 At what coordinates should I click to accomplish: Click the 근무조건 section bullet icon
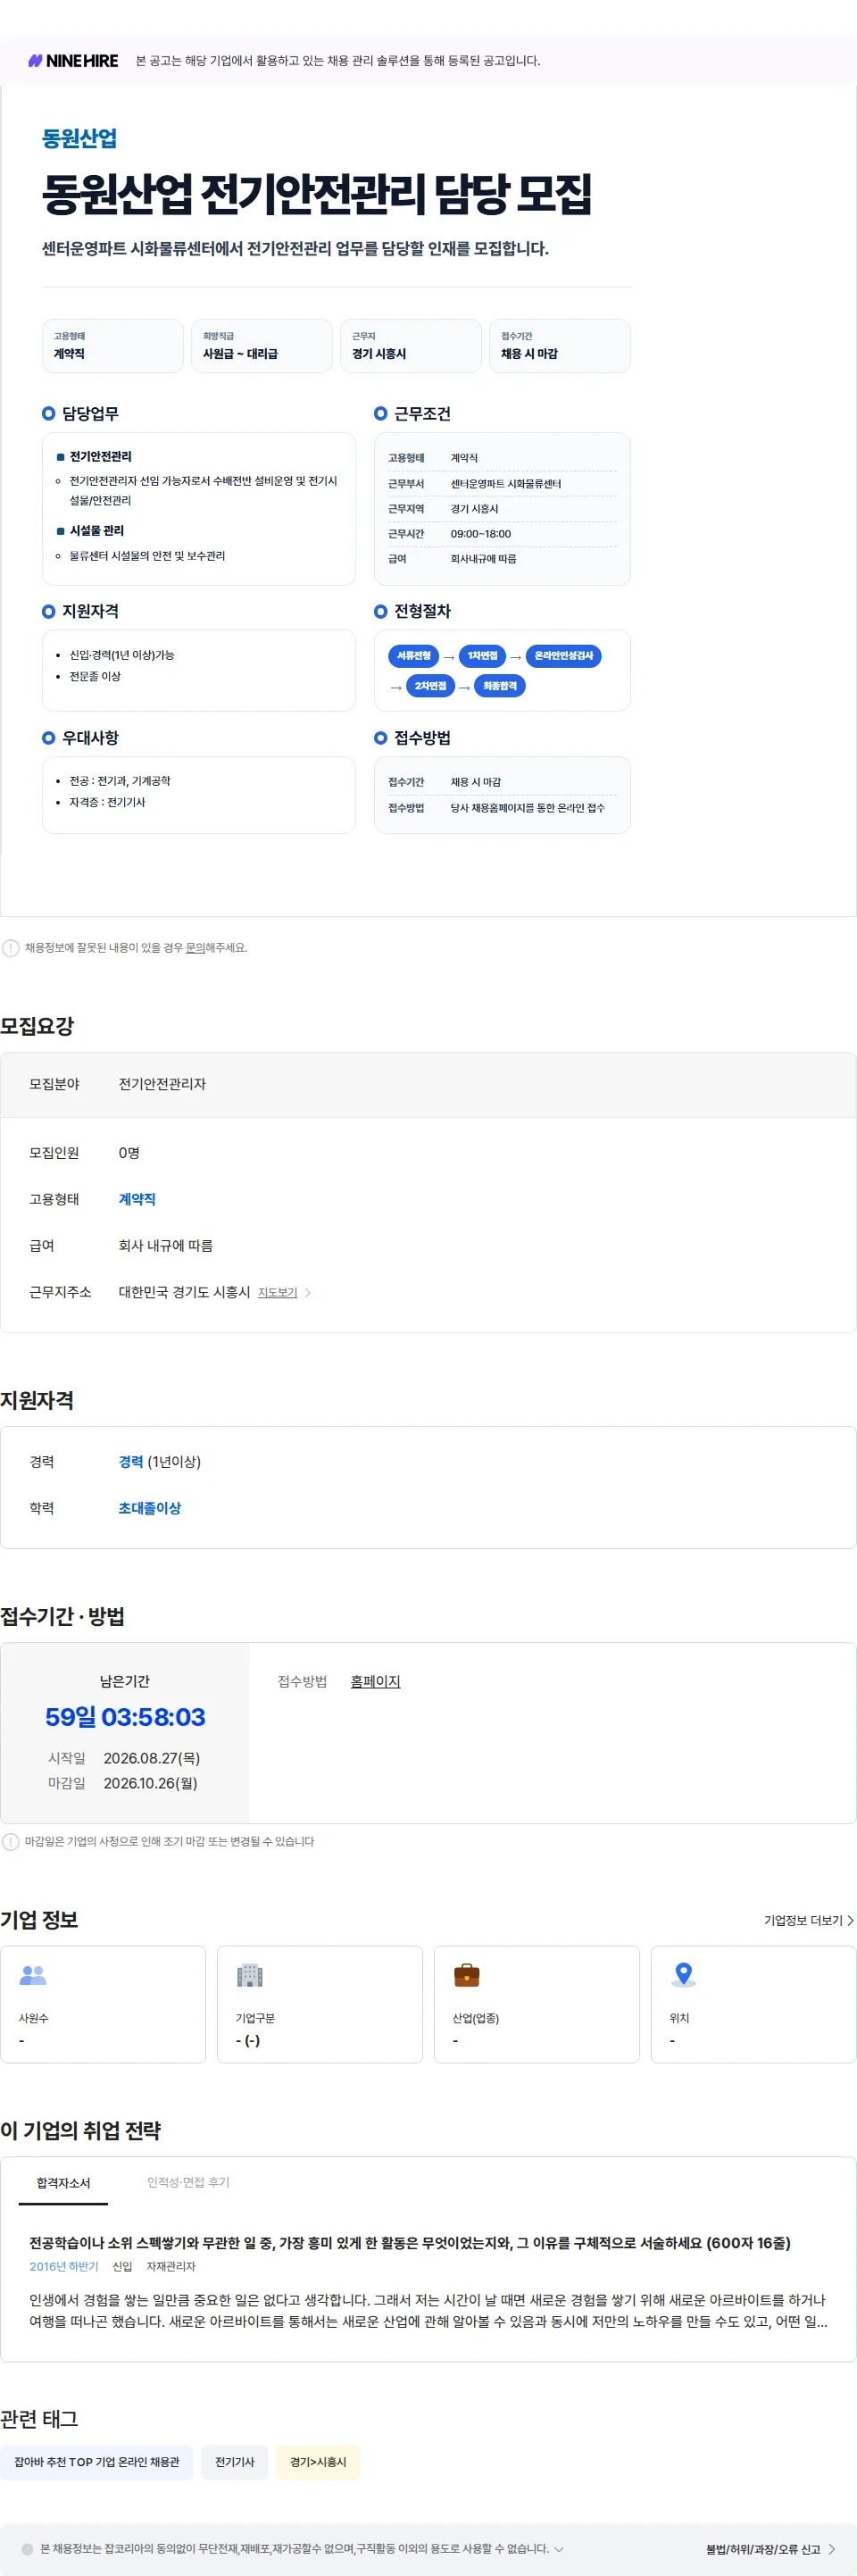(380, 413)
